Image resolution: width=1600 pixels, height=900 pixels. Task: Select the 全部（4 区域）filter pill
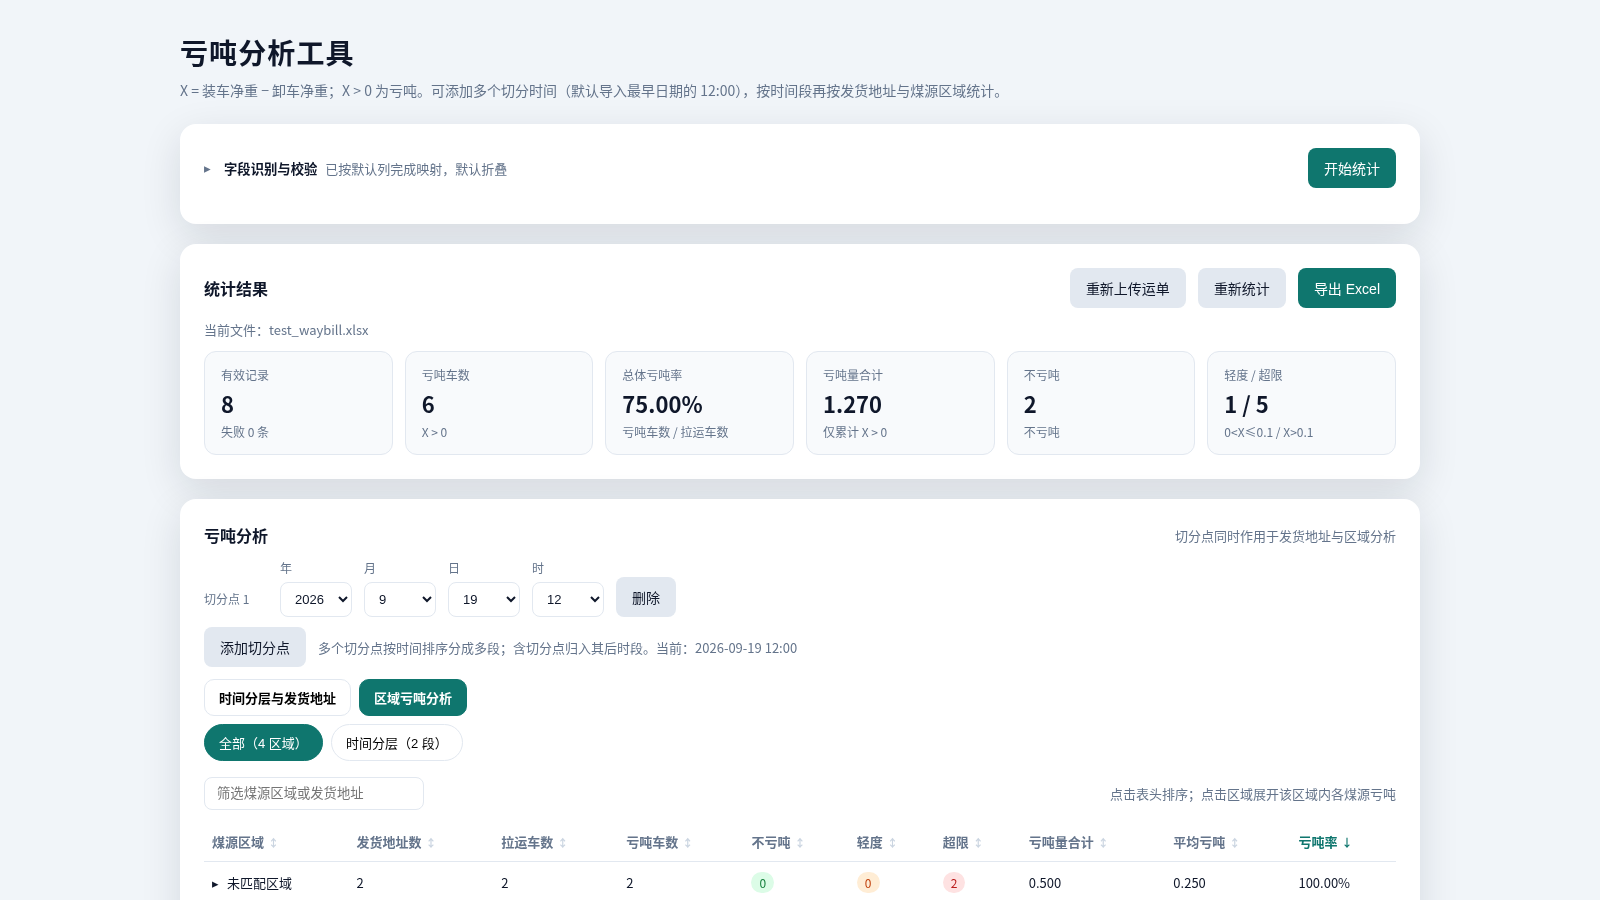point(263,743)
